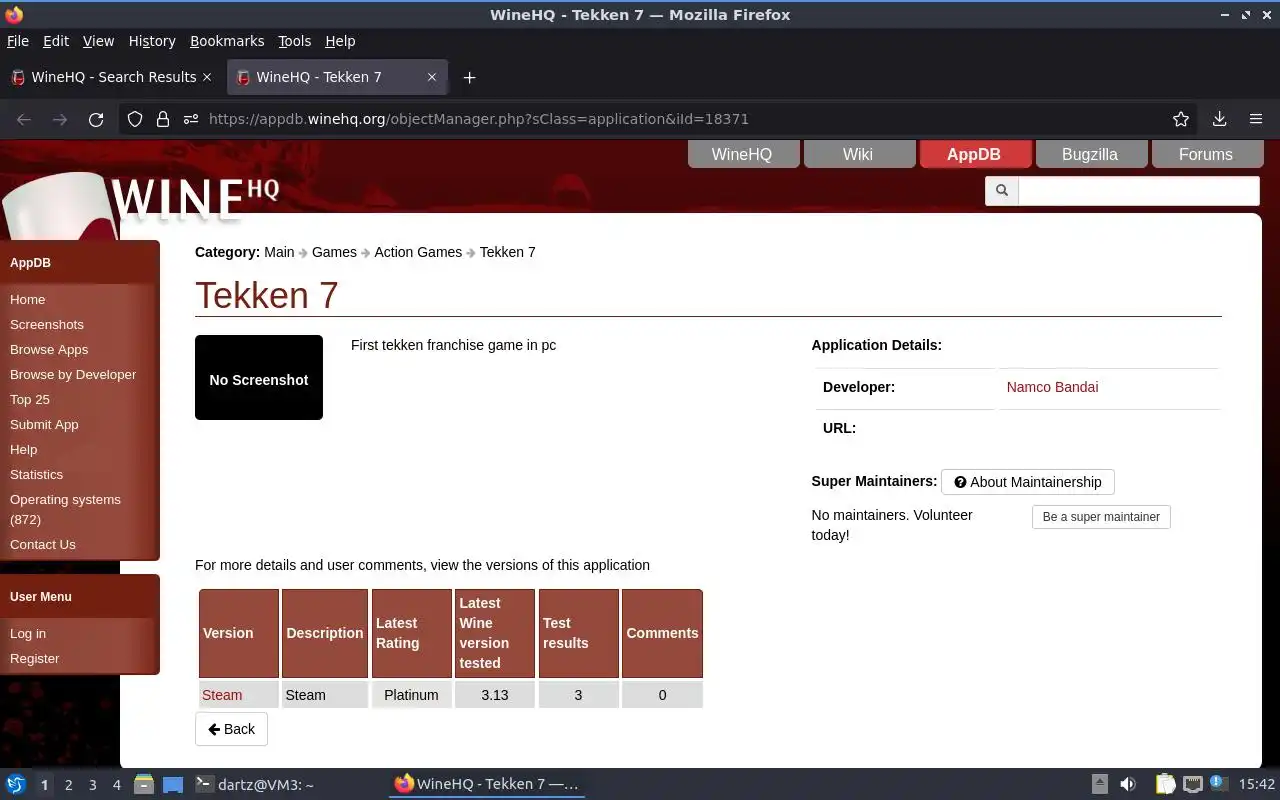The height and width of the screenshot is (800, 1280).
Task: Open the Namco Bandai developer link
Action: click(x=1052, y=387)
